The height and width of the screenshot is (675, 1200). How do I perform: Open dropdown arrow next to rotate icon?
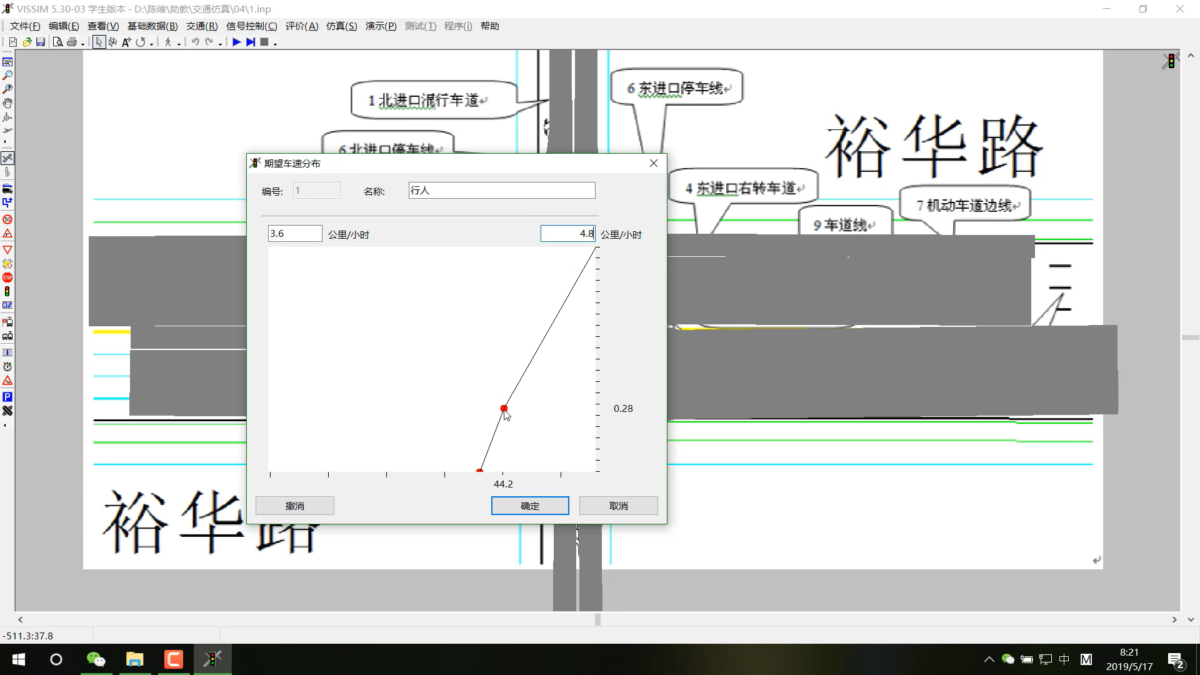pyautogui.click(x=151, y=43)
